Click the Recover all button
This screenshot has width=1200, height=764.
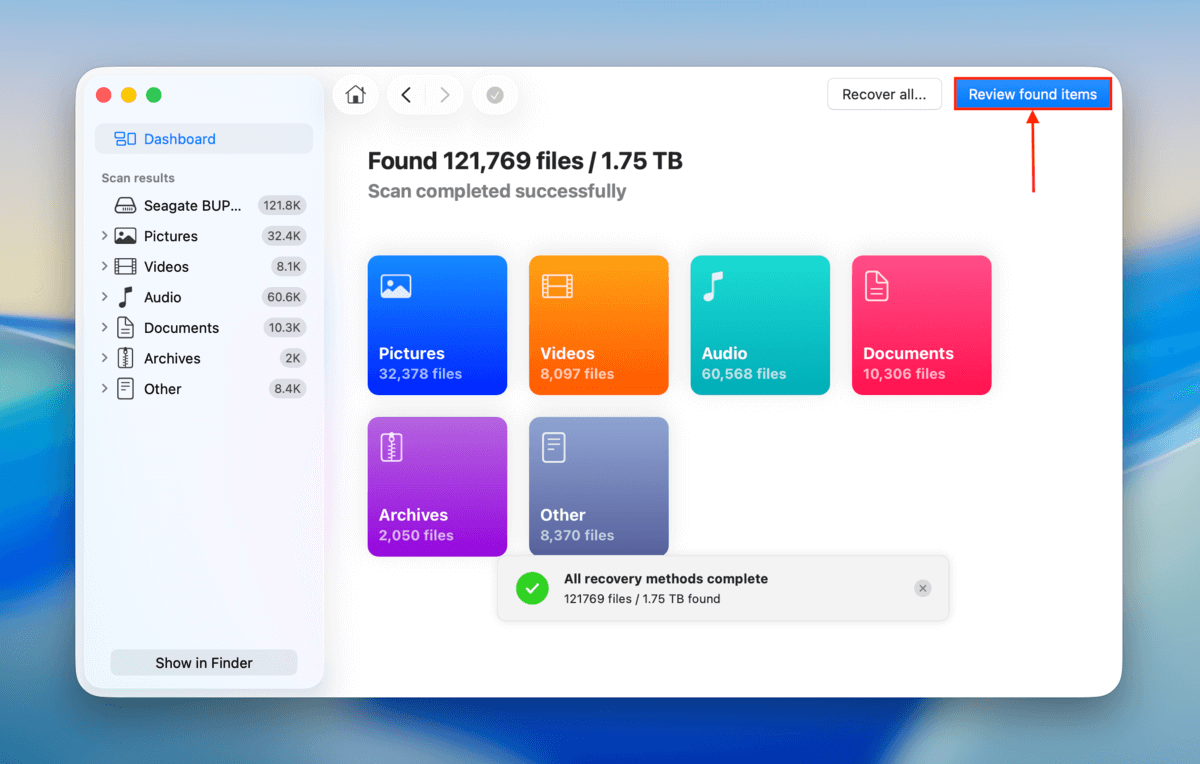click(x=884, y=93)
